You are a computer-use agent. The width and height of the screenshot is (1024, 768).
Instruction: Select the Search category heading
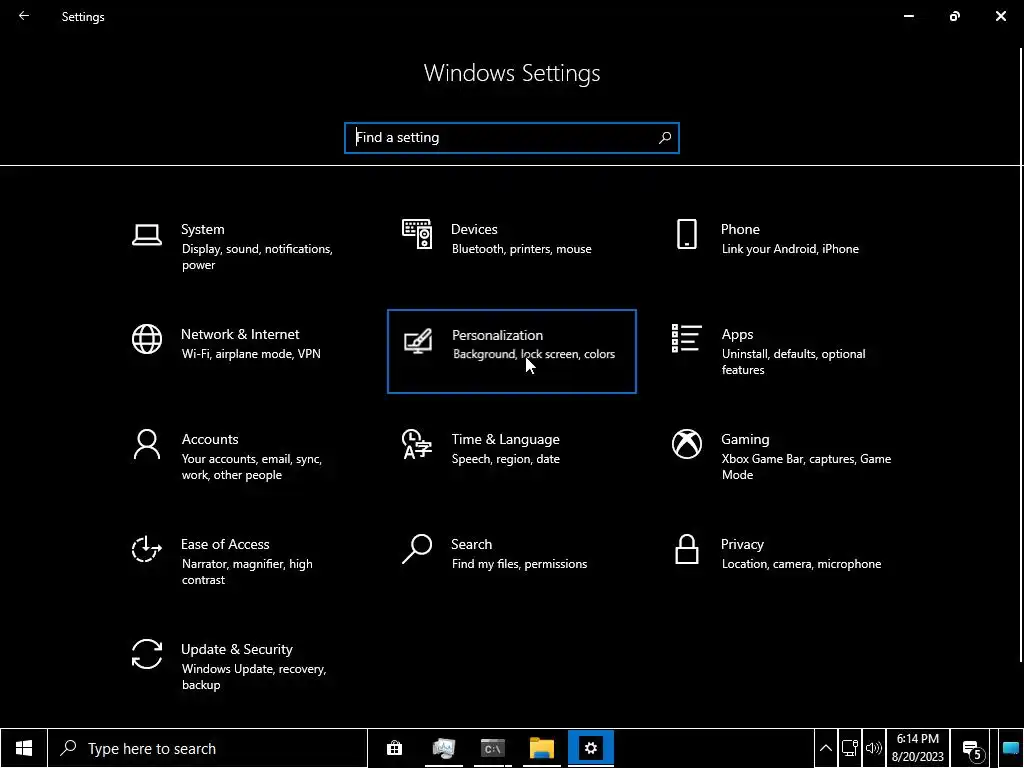coord(472,545)
